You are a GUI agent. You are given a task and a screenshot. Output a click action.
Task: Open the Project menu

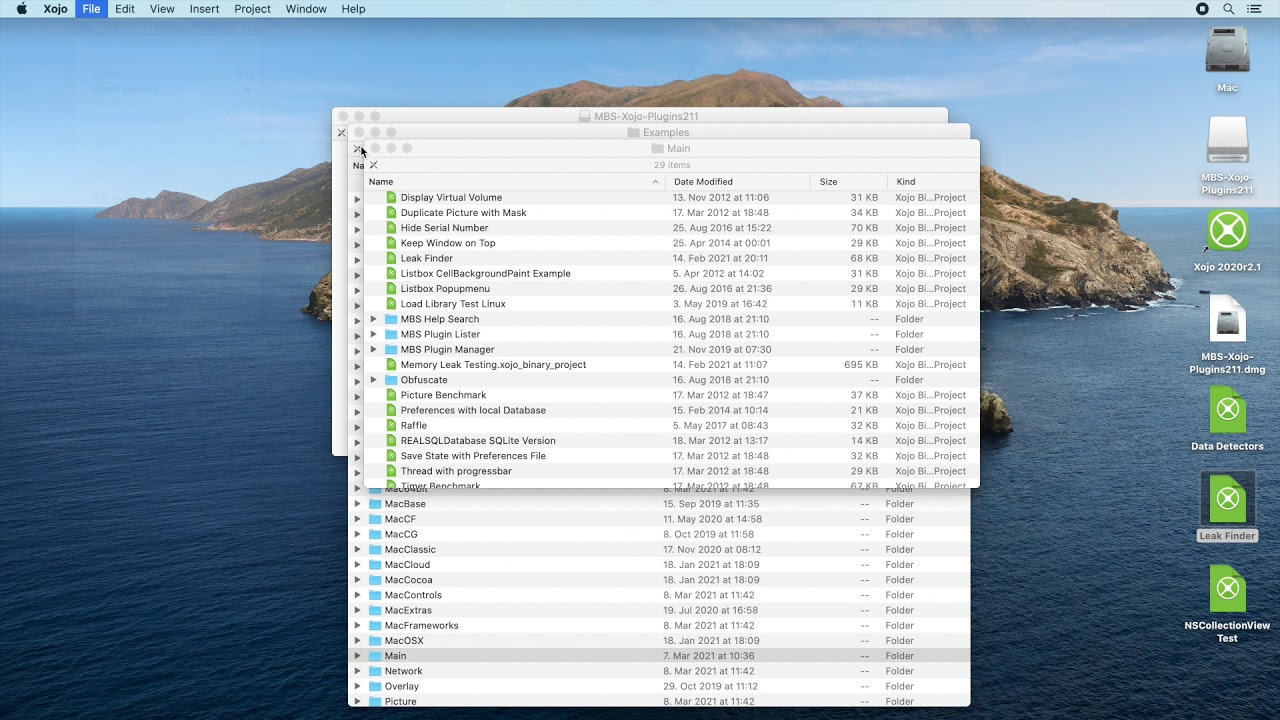tap(252, 9)
